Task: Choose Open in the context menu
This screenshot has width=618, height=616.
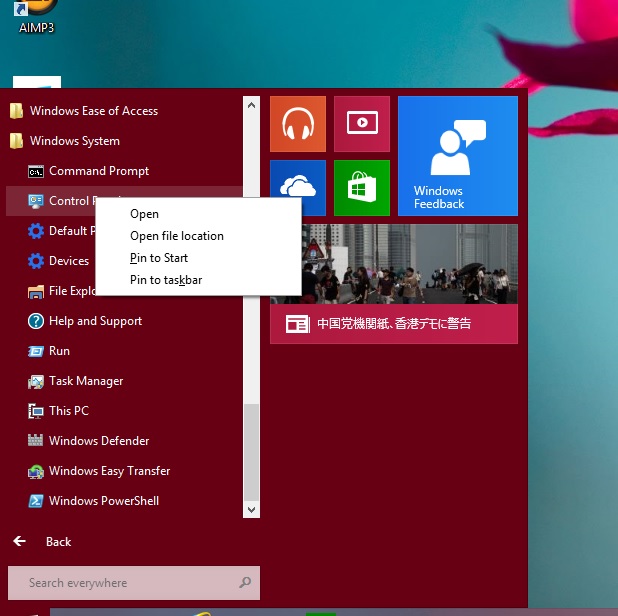Action: click(x=198, y=214)
